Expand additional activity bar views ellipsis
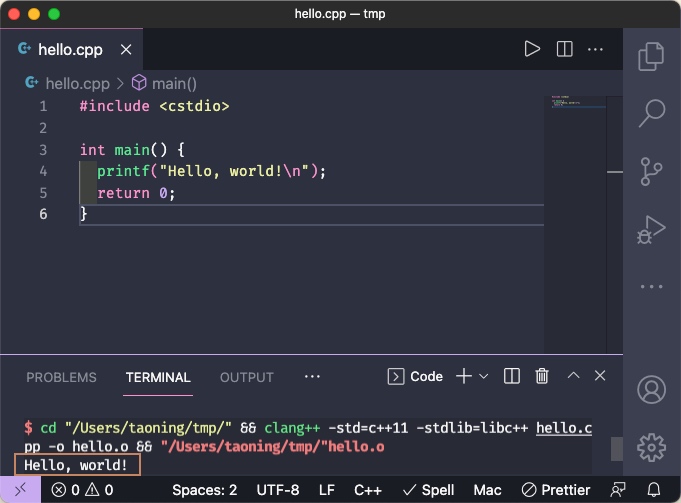The image size is (681, 503). (651, 287)
